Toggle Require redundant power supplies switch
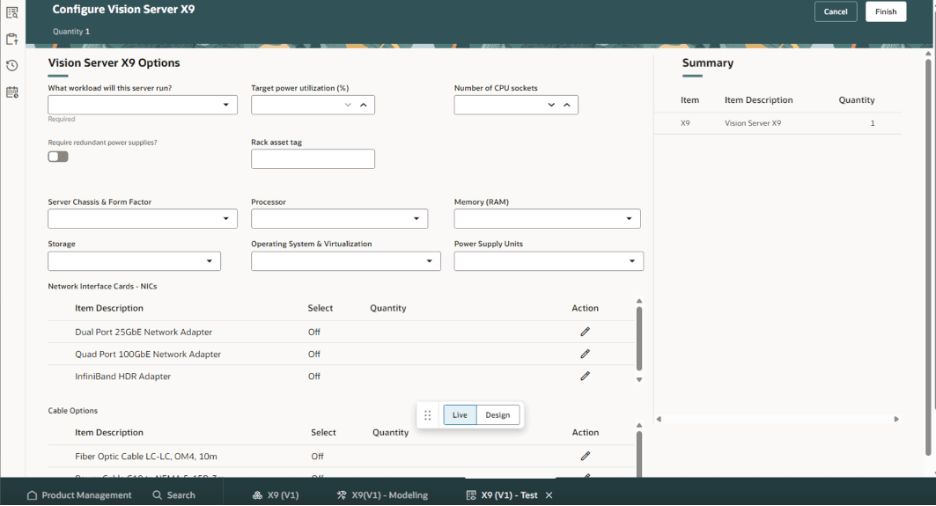 pyautogui.click(x=58, y=156)
